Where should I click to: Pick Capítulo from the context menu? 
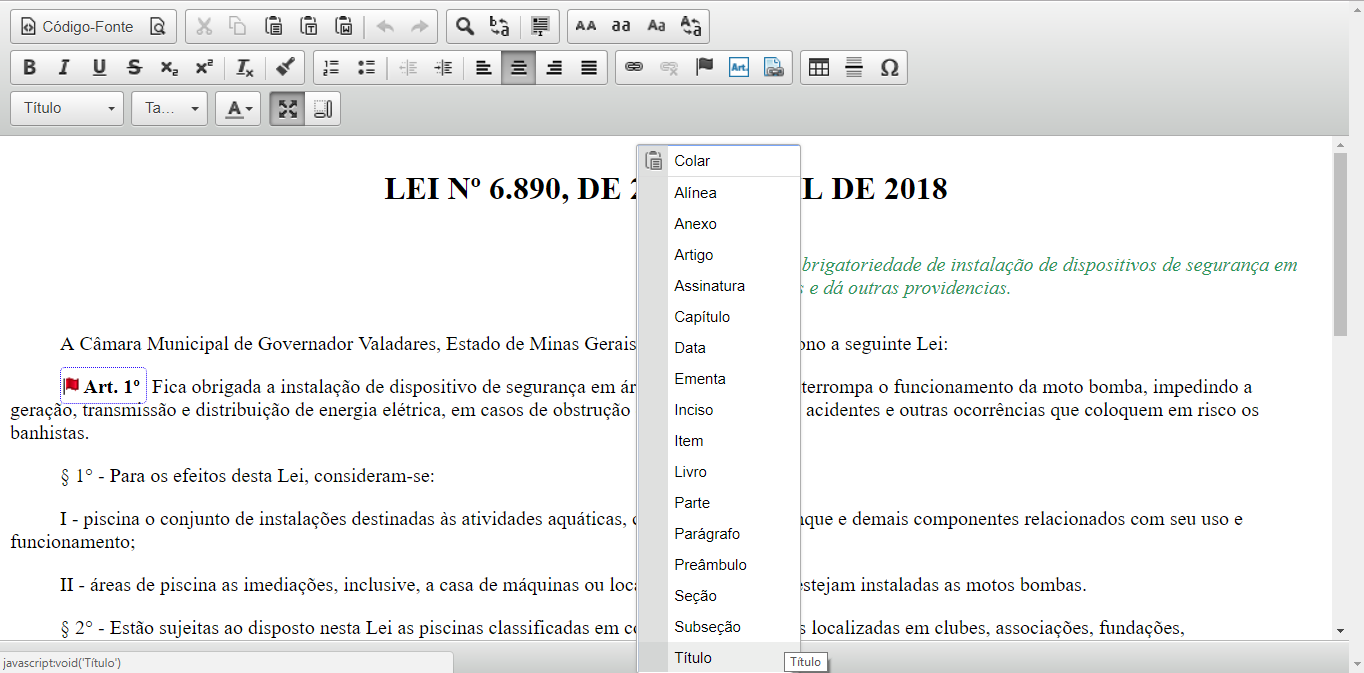tap(719, 317)
